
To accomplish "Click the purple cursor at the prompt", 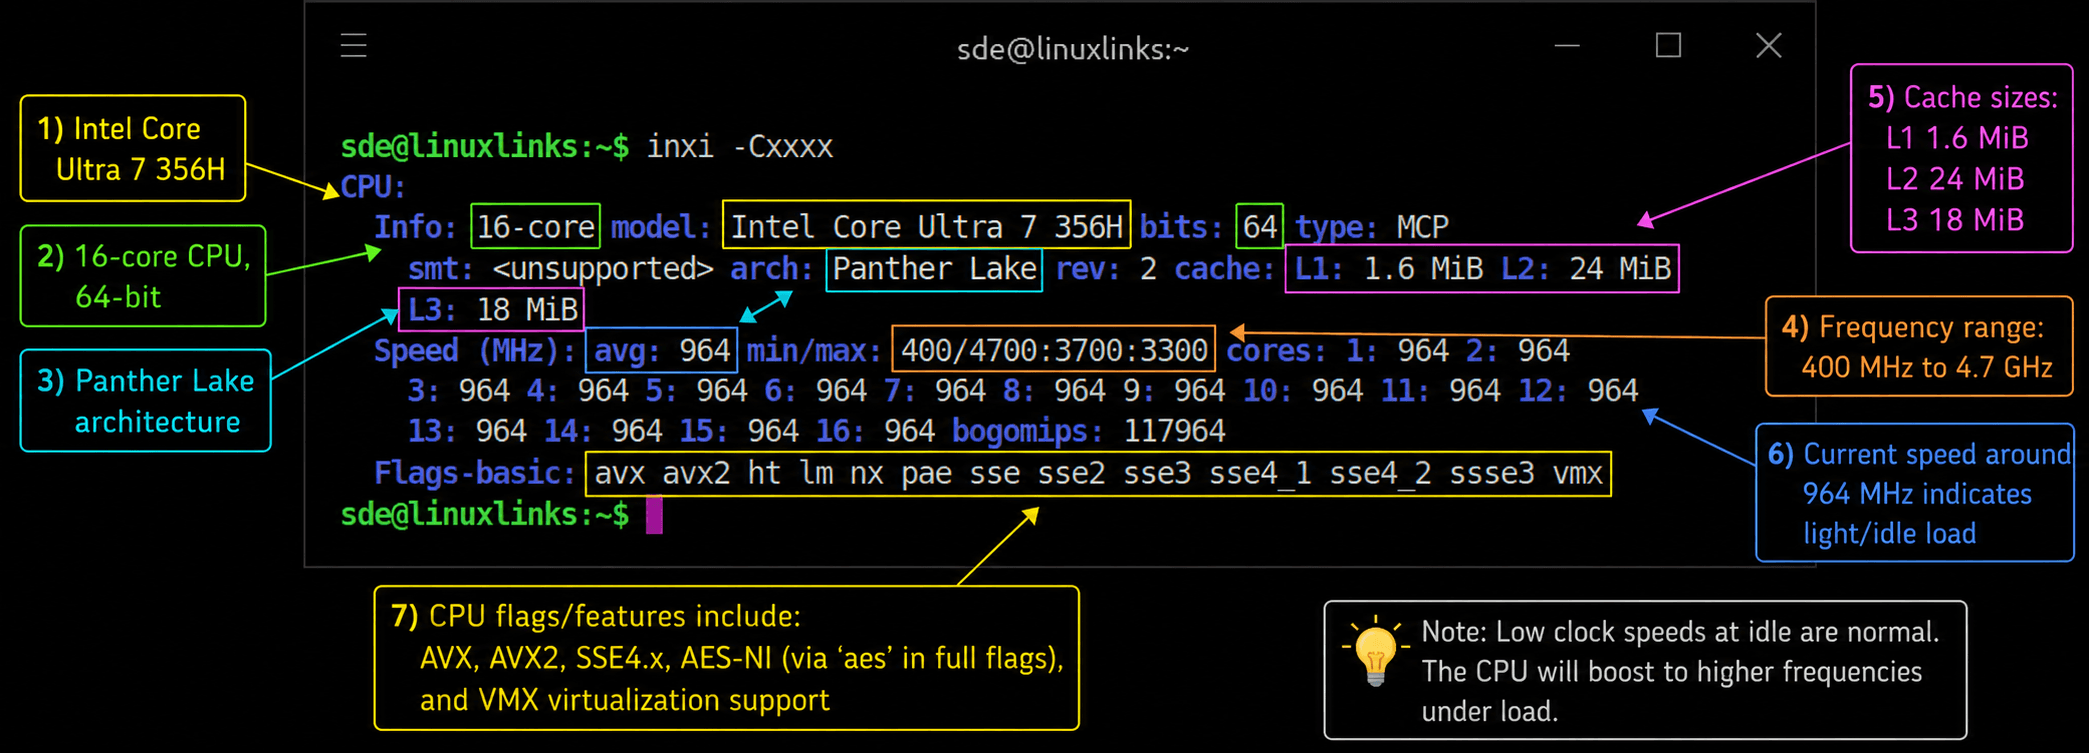I will [x=654, y=515].
